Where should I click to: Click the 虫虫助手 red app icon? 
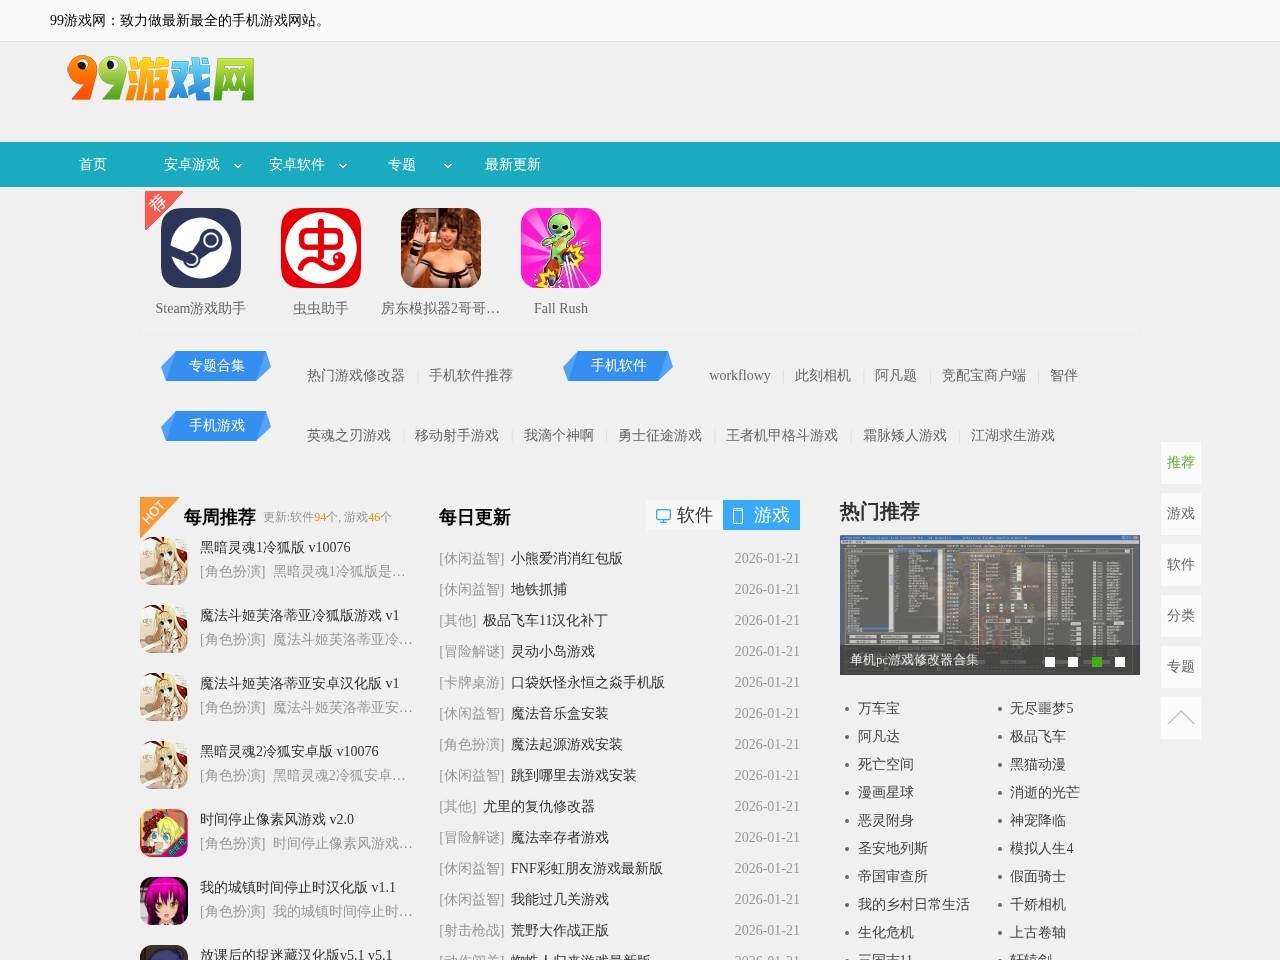tap(321, 248)
